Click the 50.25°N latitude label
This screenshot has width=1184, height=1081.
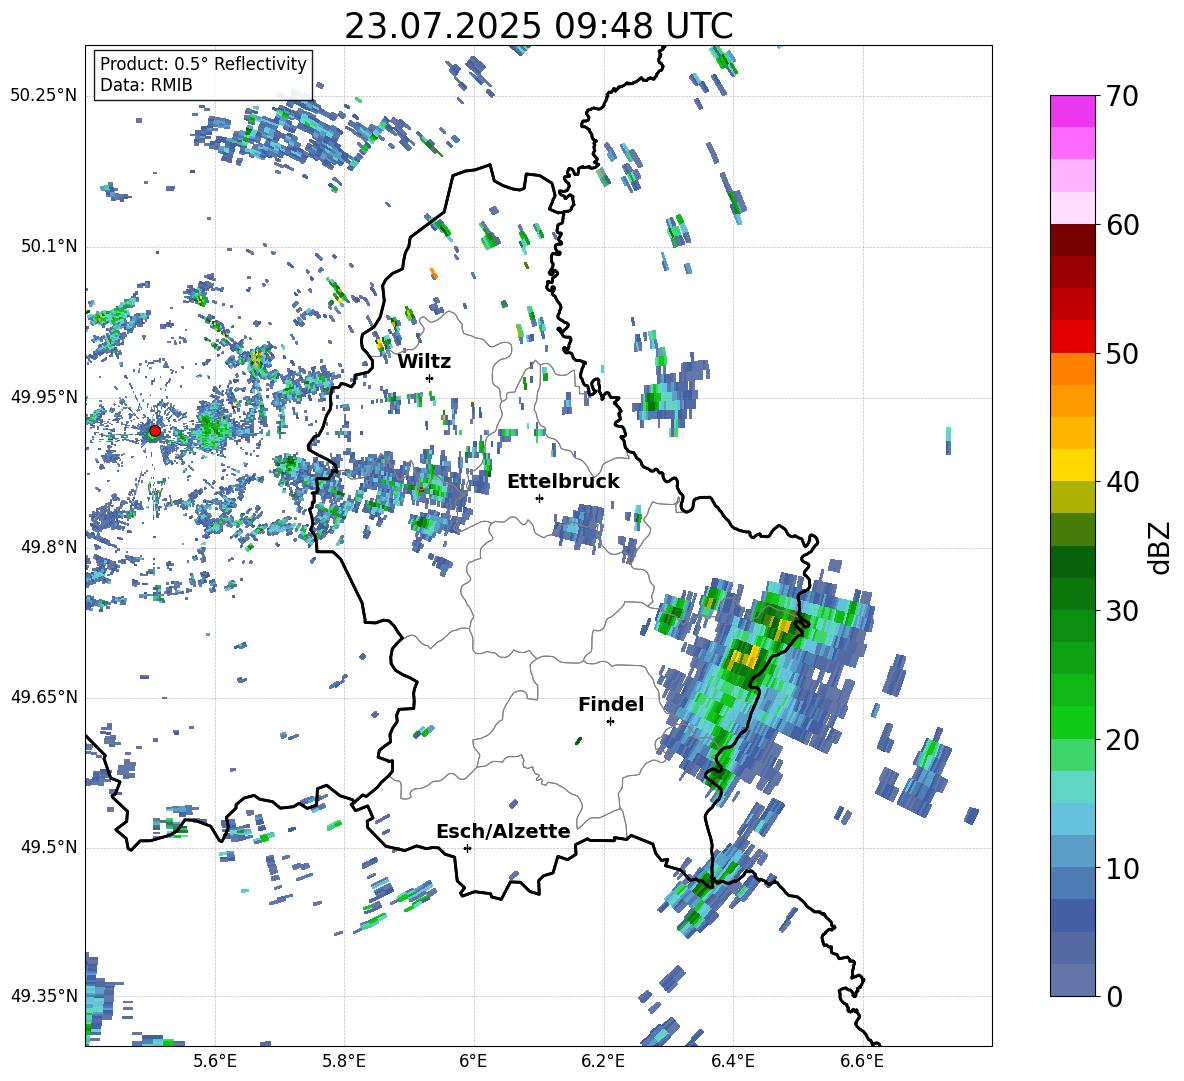(x=44, y=96)
